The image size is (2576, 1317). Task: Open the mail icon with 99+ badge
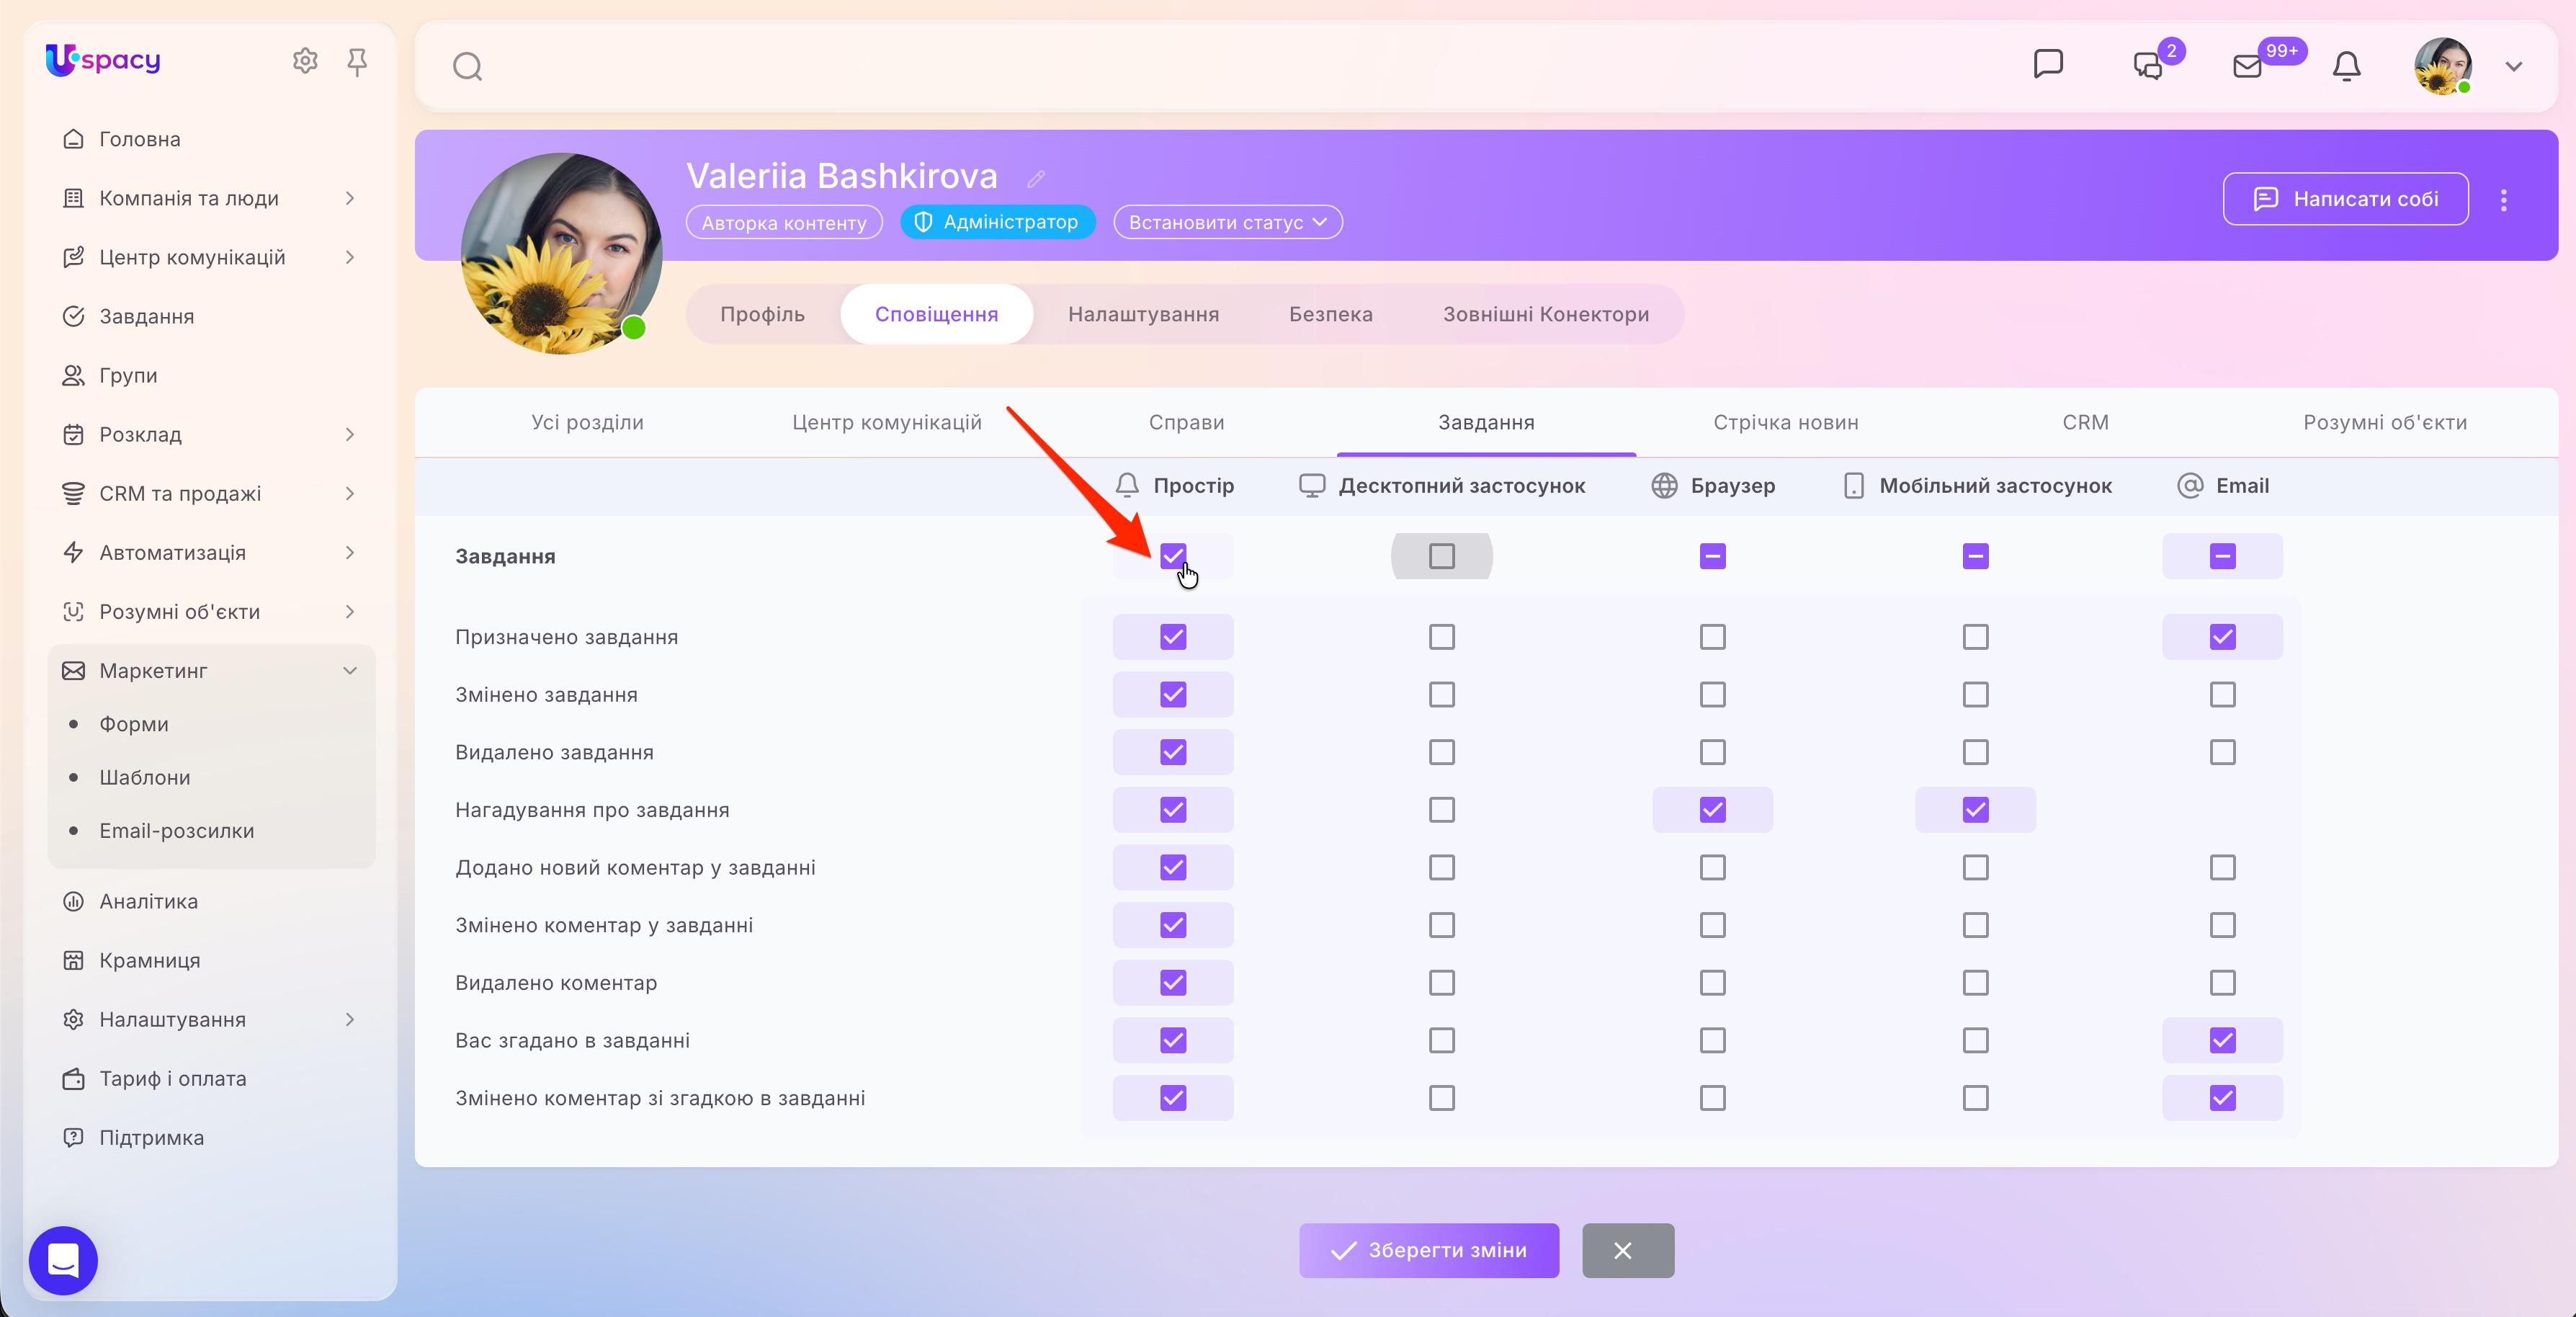pyautogui.click(x=2247, y=66)
